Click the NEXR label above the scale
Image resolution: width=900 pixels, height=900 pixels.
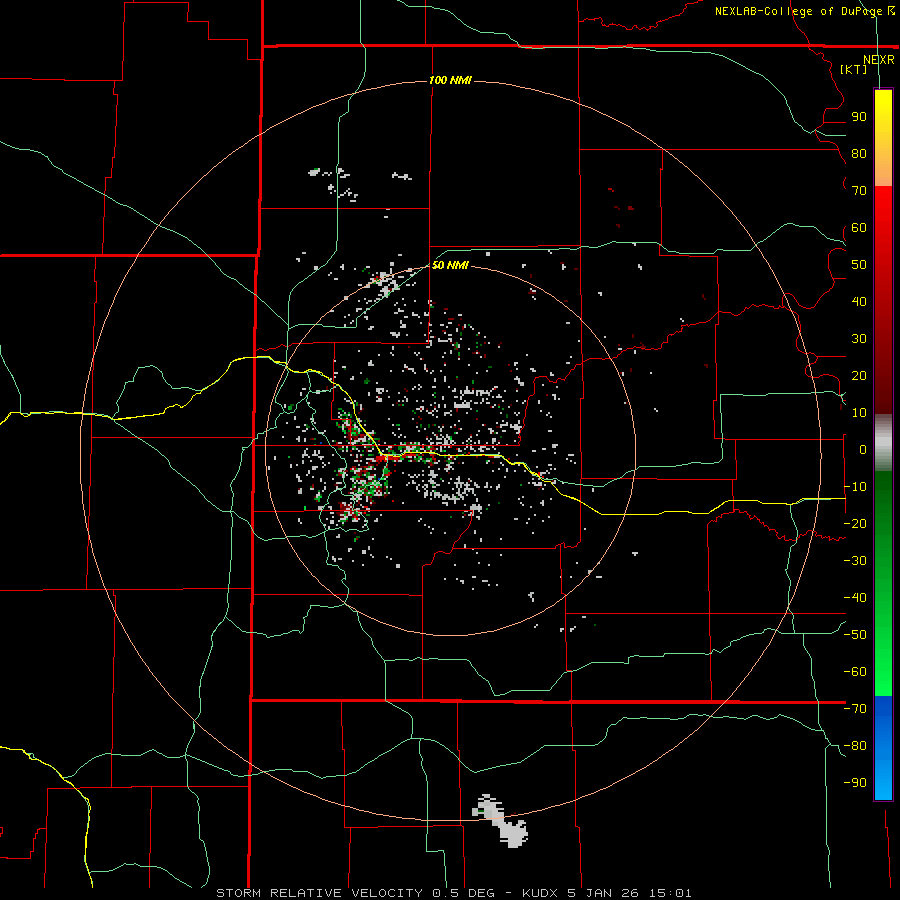coord(878,60)
